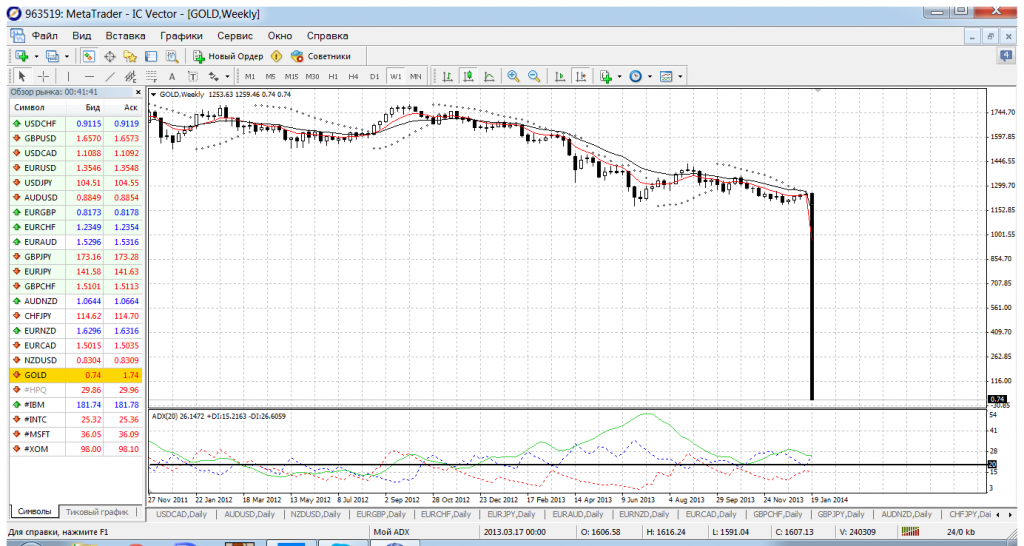Image resolution: width=1024 pixels, height=546 pixels.
Task: Close the Обзор рынка panel
Action: 137,93
